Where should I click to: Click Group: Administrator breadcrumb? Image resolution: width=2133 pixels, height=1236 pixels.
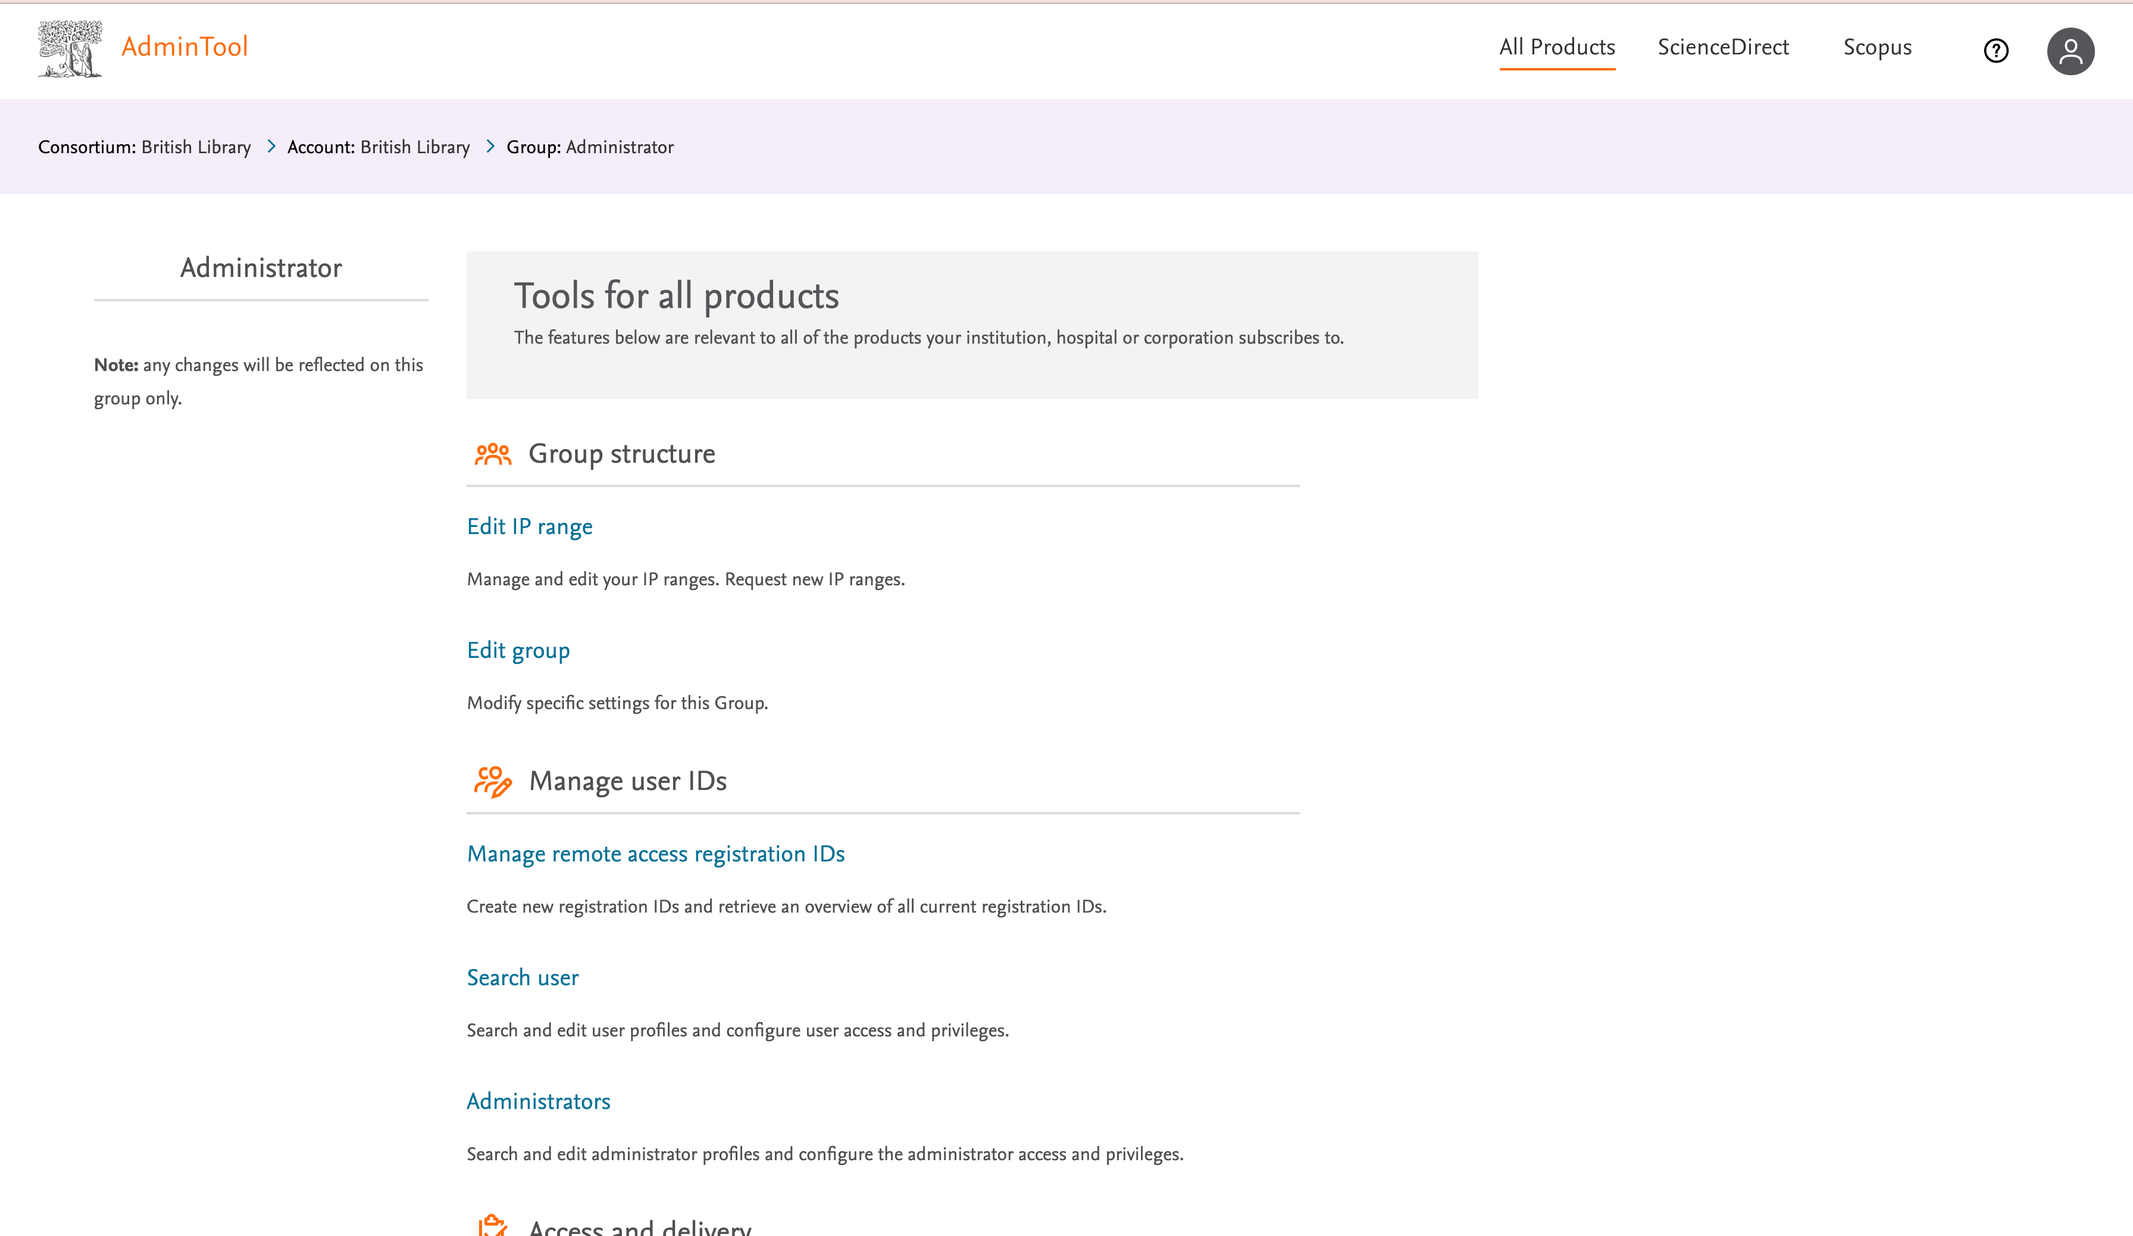click(589, 148)
